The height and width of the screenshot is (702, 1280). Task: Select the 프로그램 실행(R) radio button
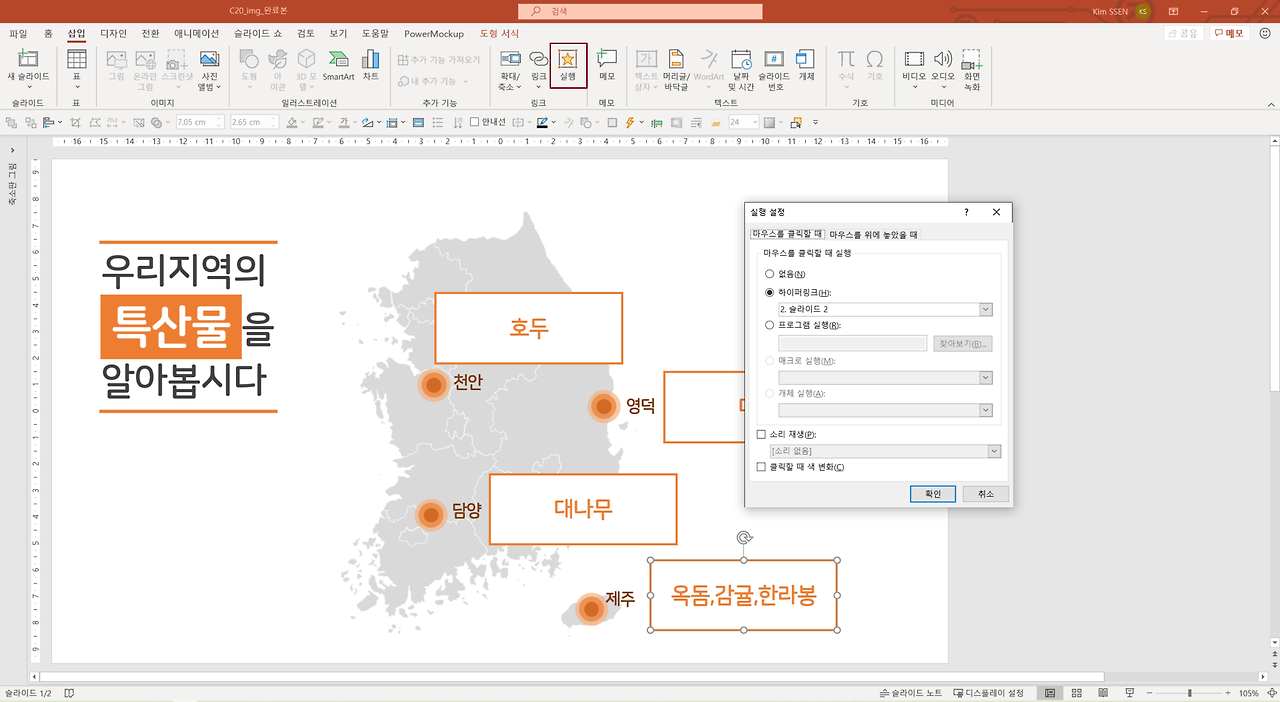[x=769, y=325]
